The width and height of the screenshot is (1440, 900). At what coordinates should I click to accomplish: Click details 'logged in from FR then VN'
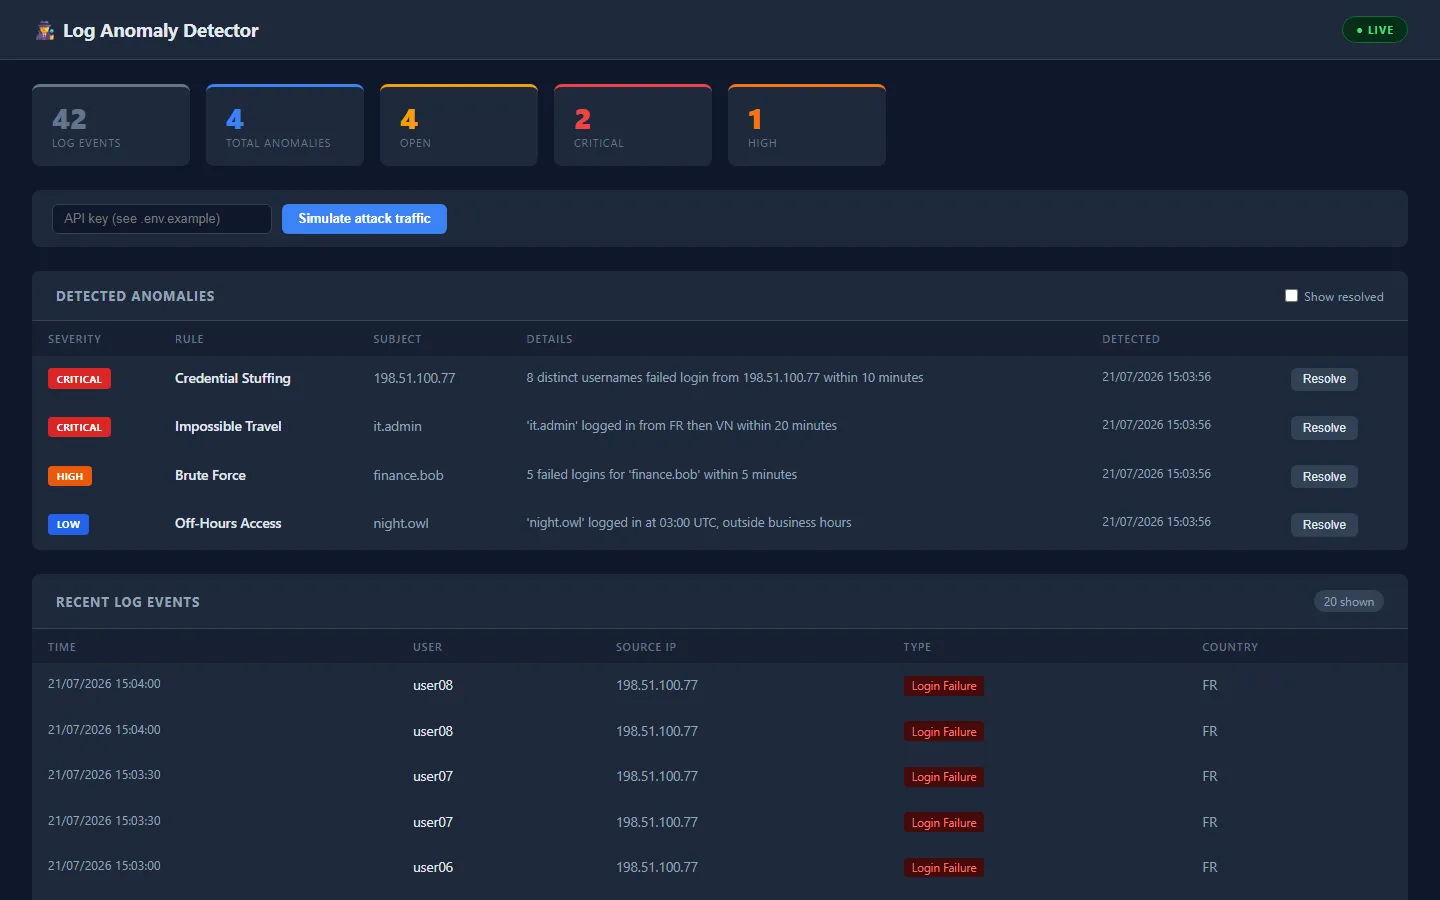pyautogui.click(x=682, y=426)
